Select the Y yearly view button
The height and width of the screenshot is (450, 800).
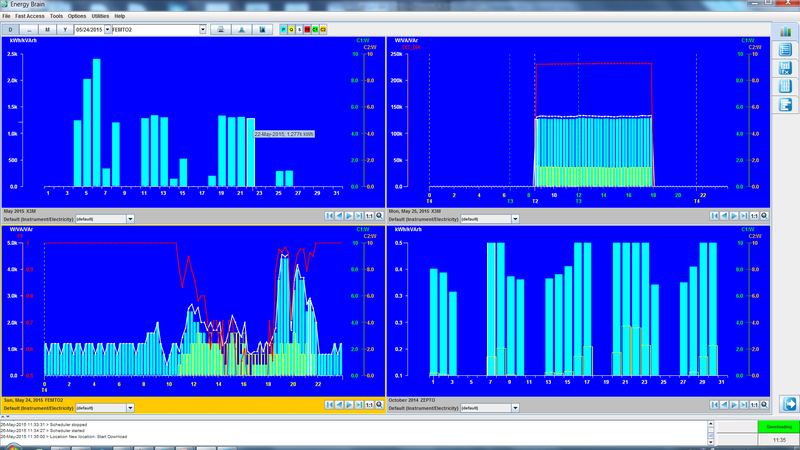tap(65, 30)
